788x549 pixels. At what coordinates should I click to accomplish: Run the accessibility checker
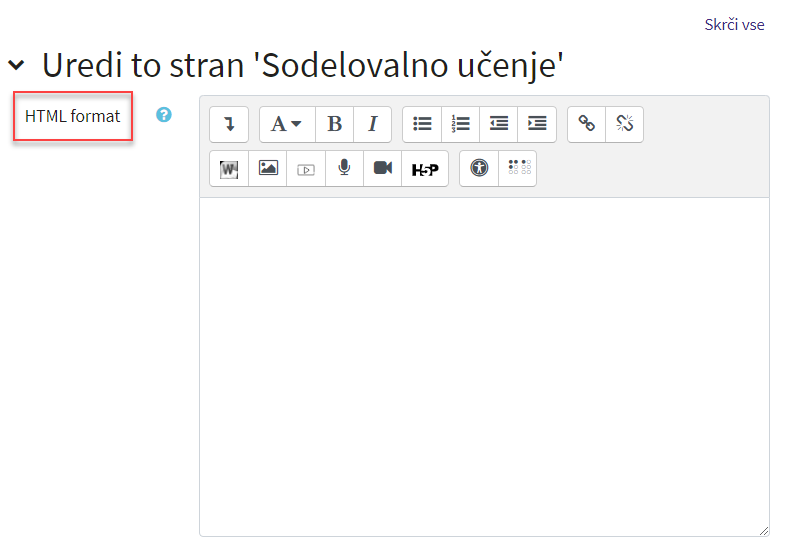(479, 168)
